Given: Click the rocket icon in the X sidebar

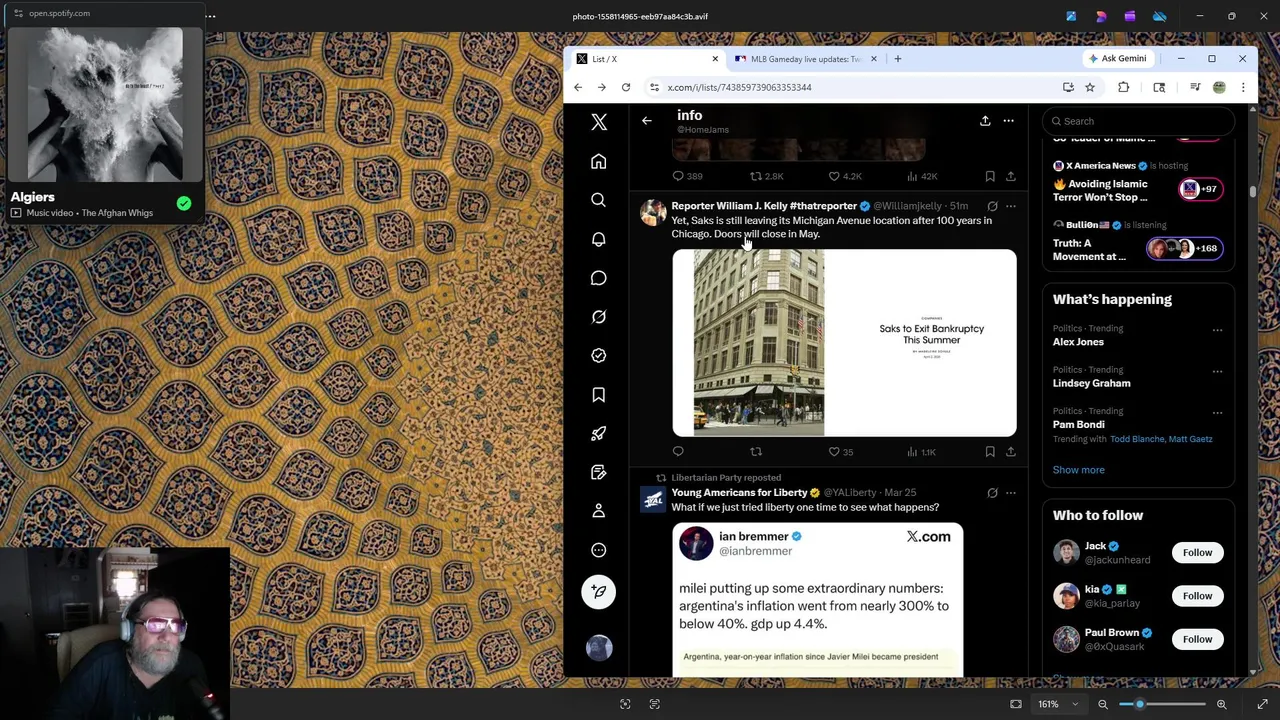Looking at the screenshot, I should tap(598, 433).
